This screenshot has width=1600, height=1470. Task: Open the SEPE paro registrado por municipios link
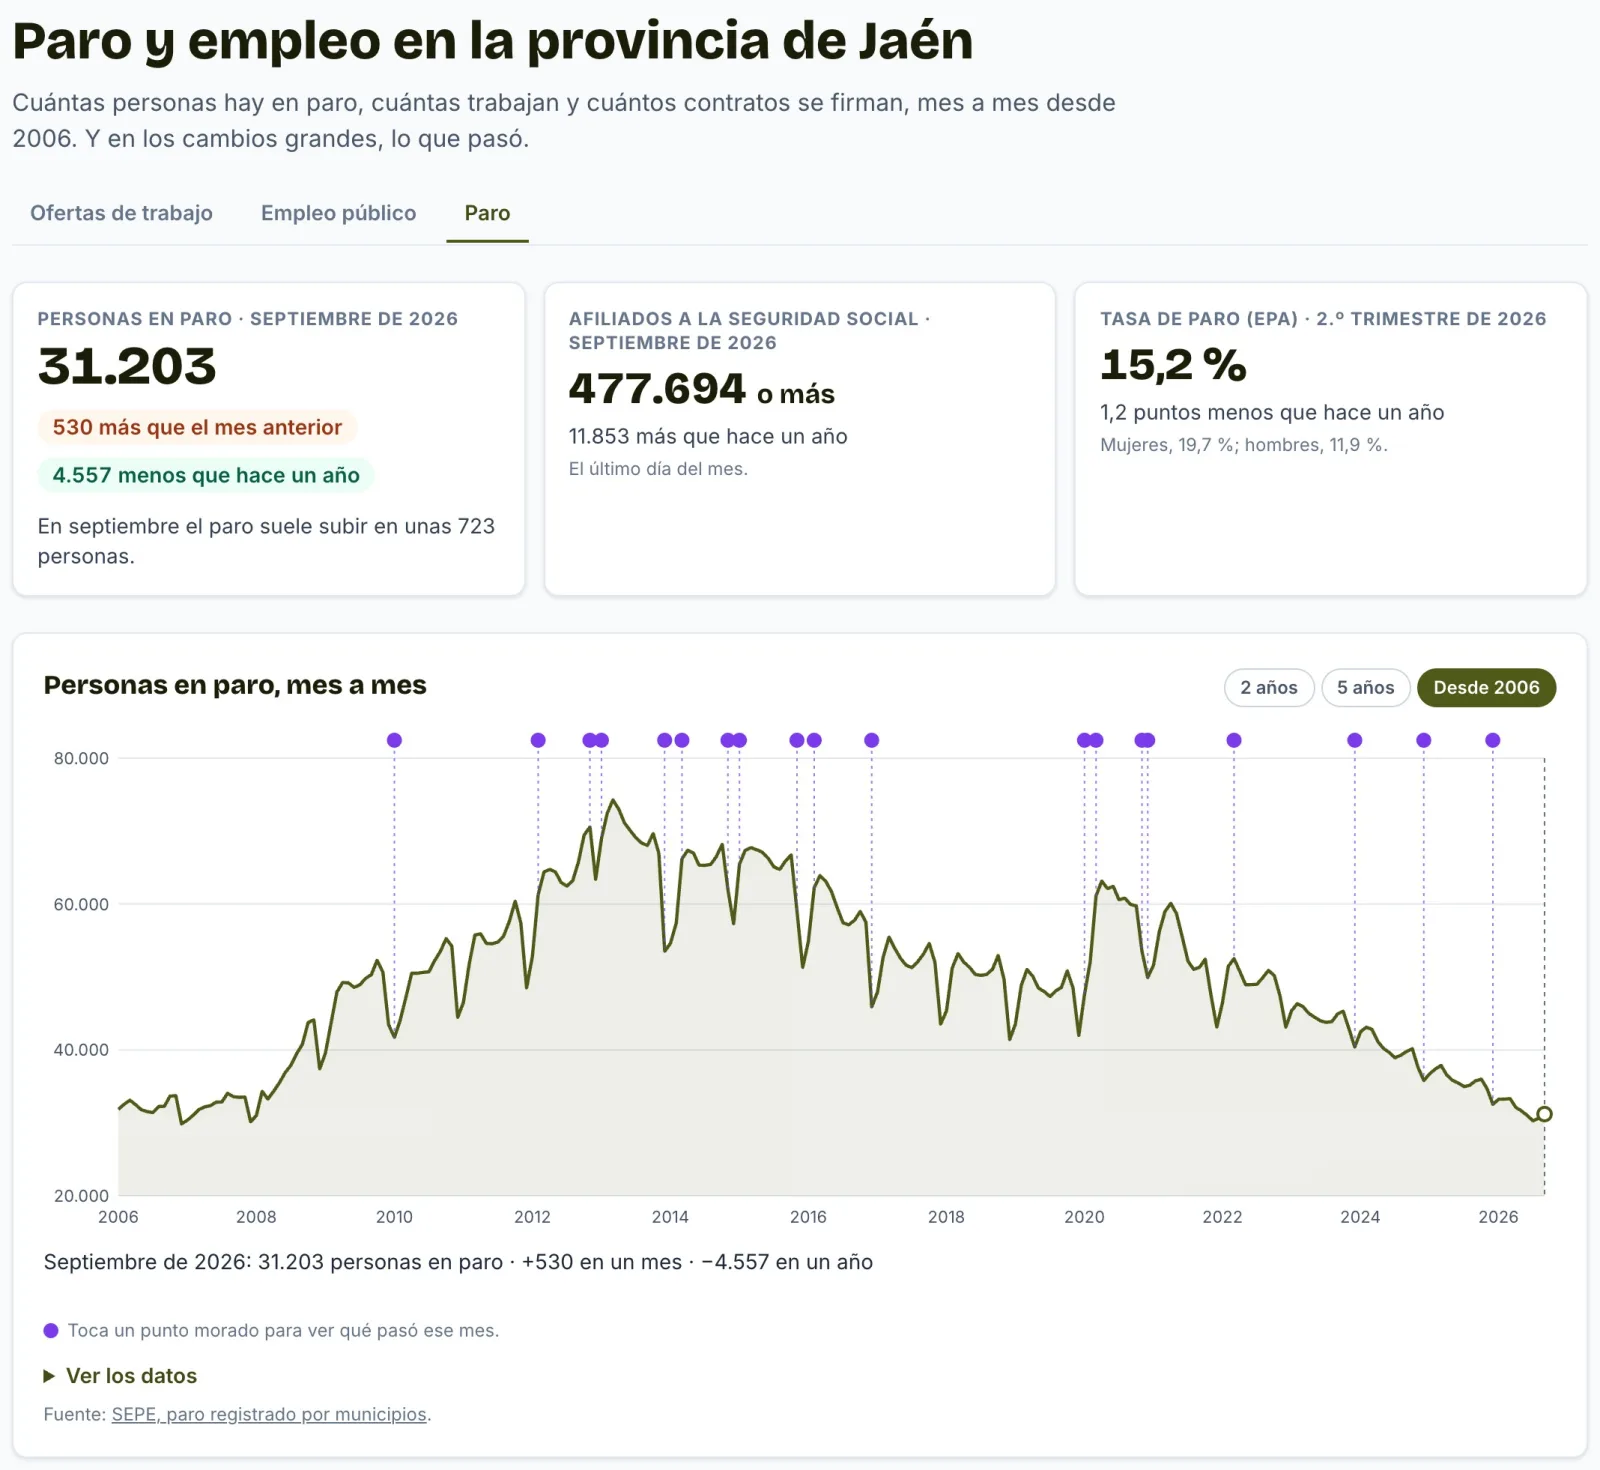tap(269, 1414)
